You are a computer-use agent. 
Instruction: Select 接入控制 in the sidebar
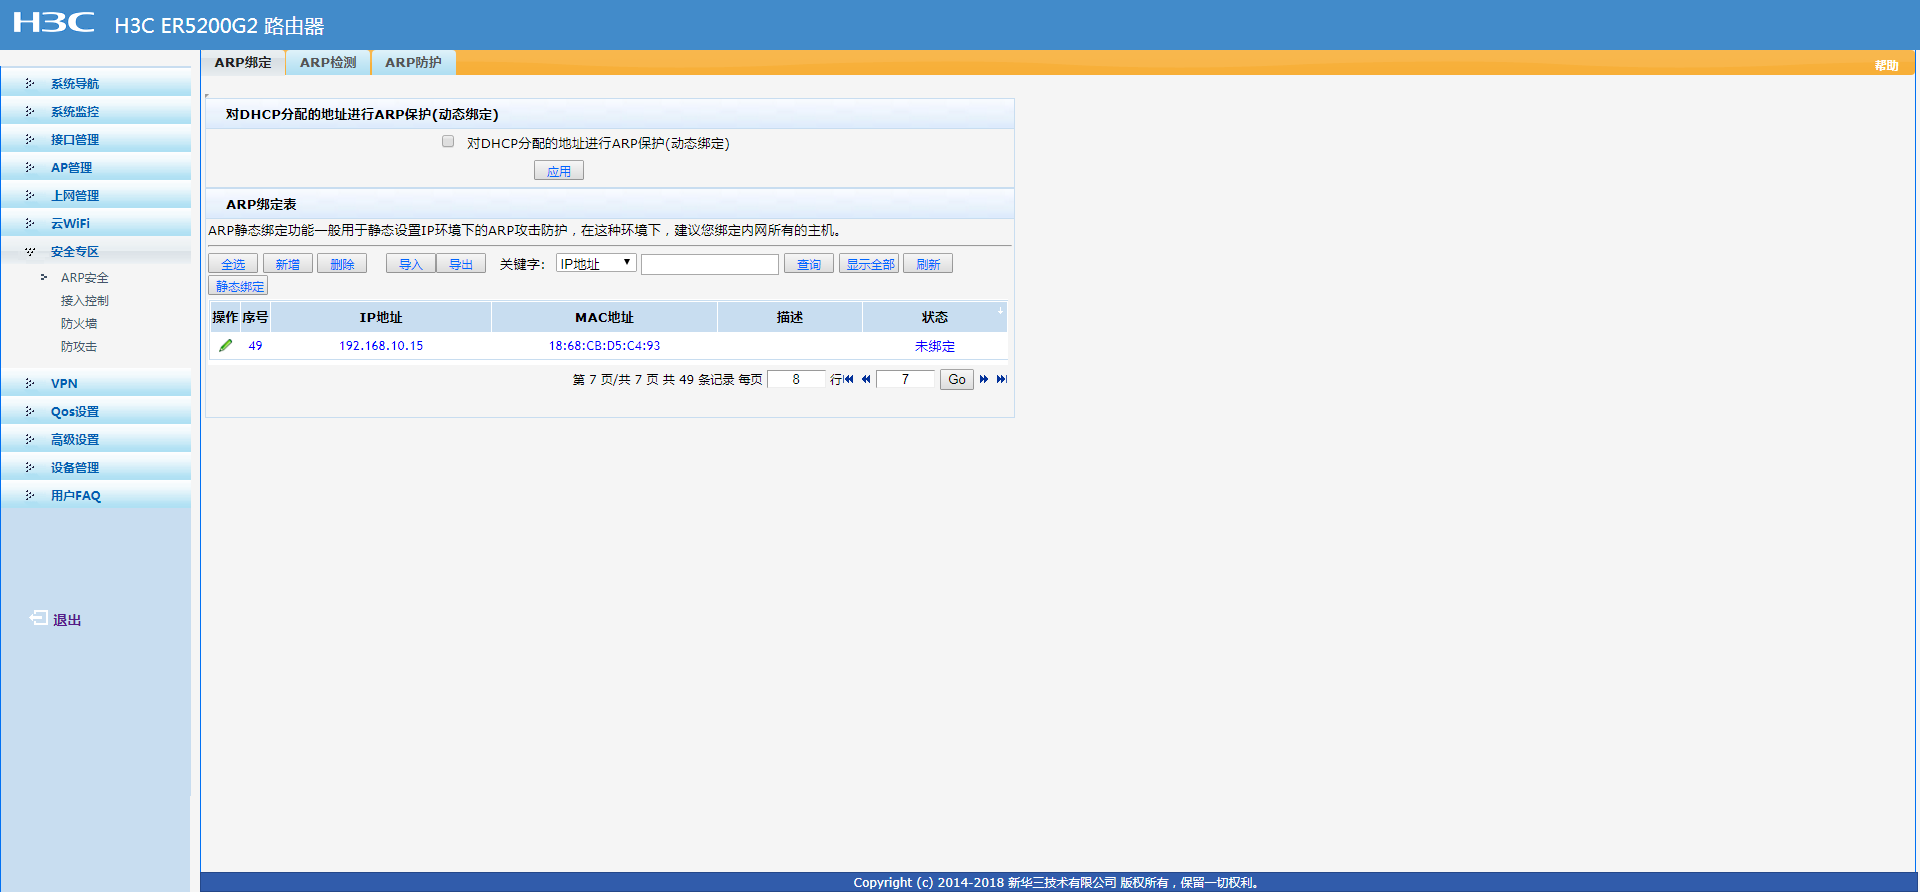(x=85, y=300)
